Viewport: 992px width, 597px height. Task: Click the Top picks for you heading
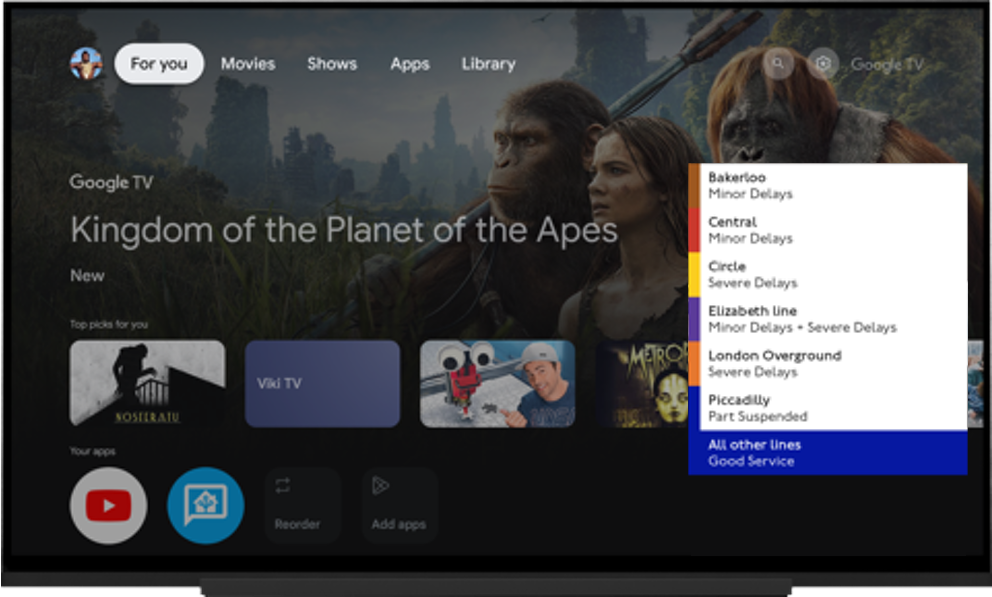pos(109,324)
